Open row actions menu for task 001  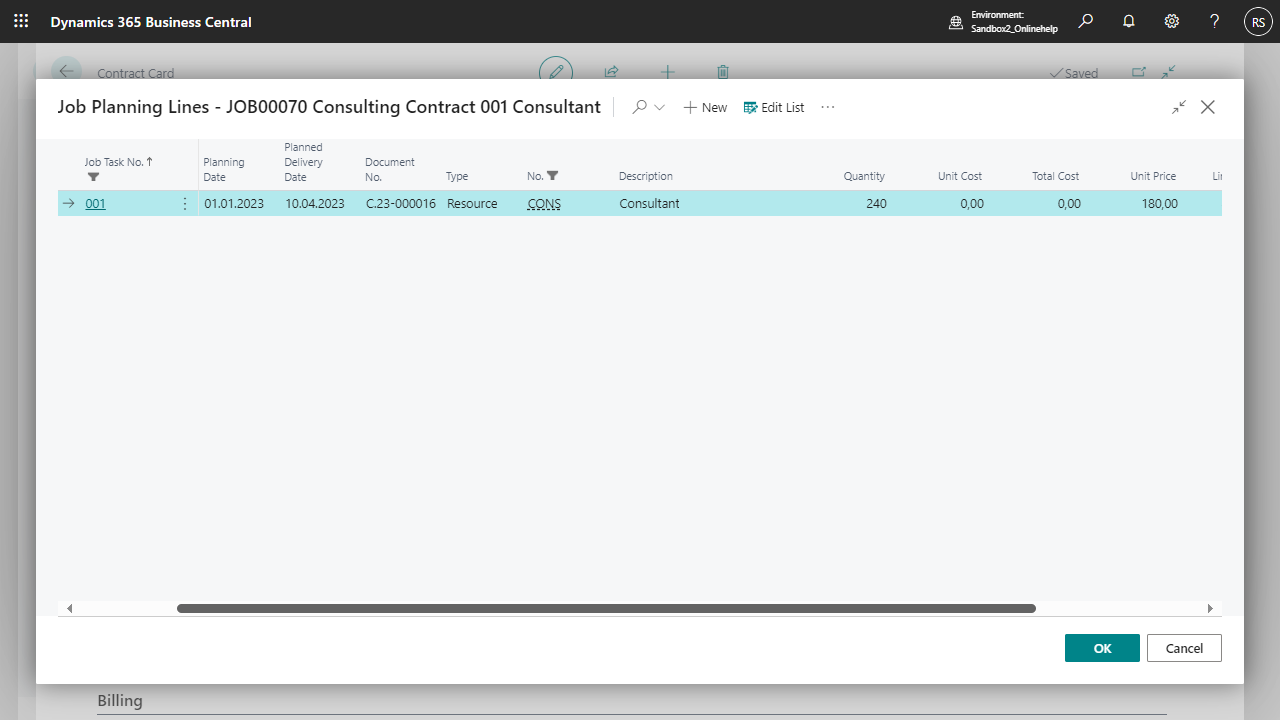(x=185, y=204)
